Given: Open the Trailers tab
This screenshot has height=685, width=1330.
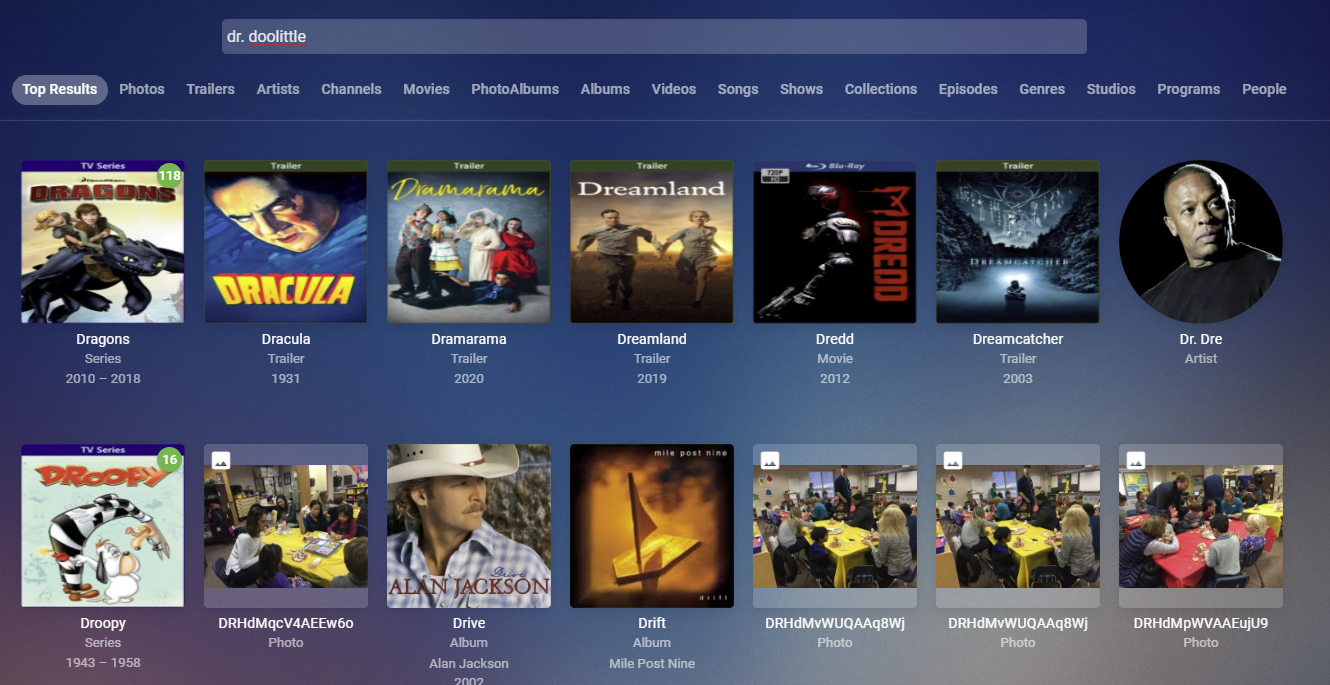Looking at the screenshot, I should click(210, 89).
